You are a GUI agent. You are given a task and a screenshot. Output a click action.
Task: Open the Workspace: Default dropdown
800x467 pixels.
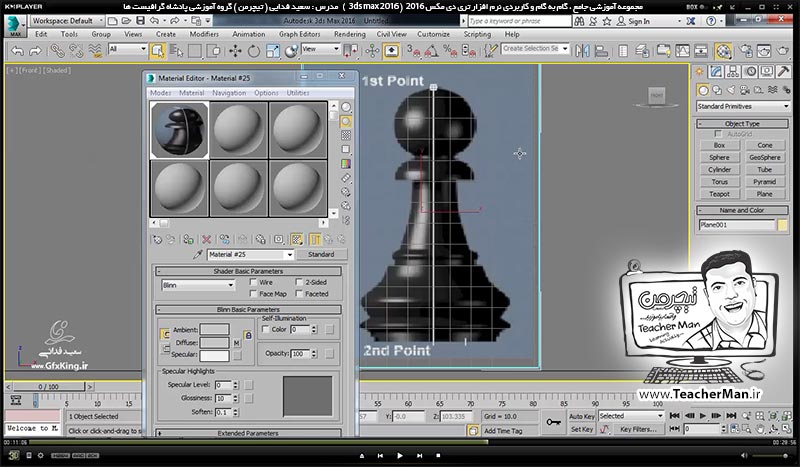pyautogui.click(x=67, y=21)
